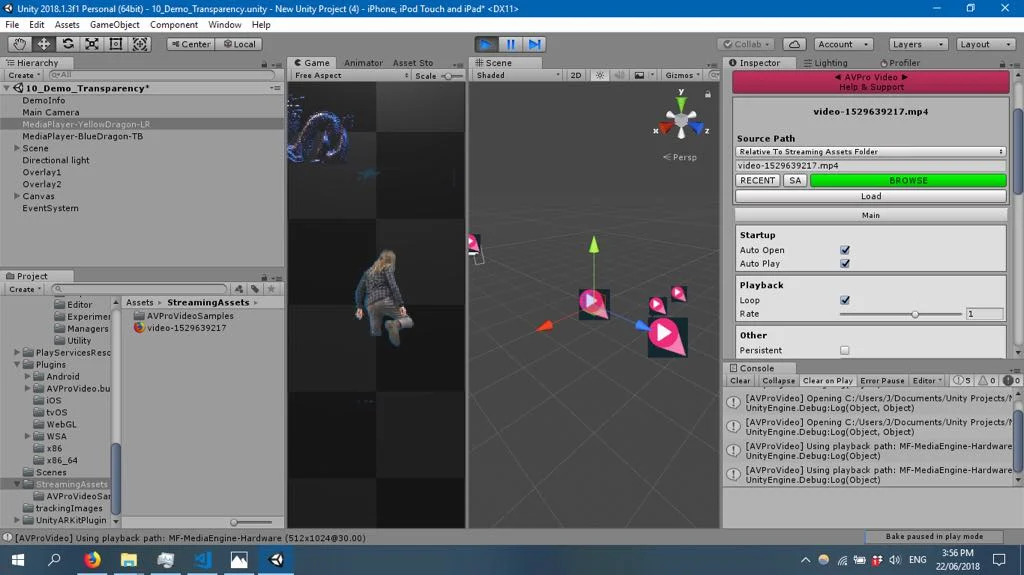The width and height of the screenshot is (1024, 575).
Task: Click the Project search field
Action: tap(140, 289)
